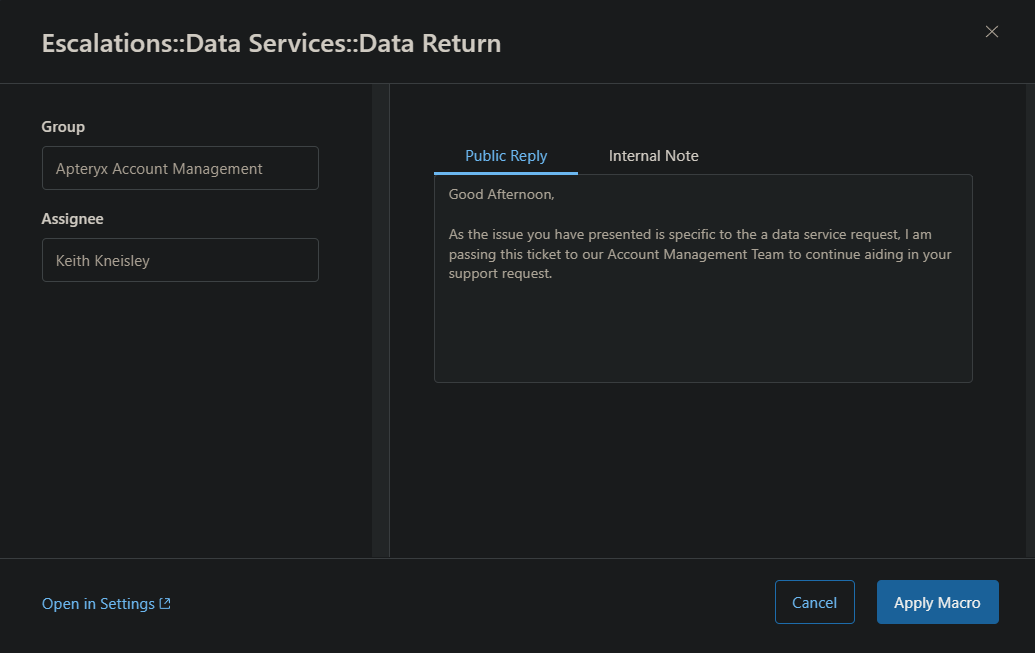Click the Group label
Viewport: 1035px width, 653px height.
point(63,127)
